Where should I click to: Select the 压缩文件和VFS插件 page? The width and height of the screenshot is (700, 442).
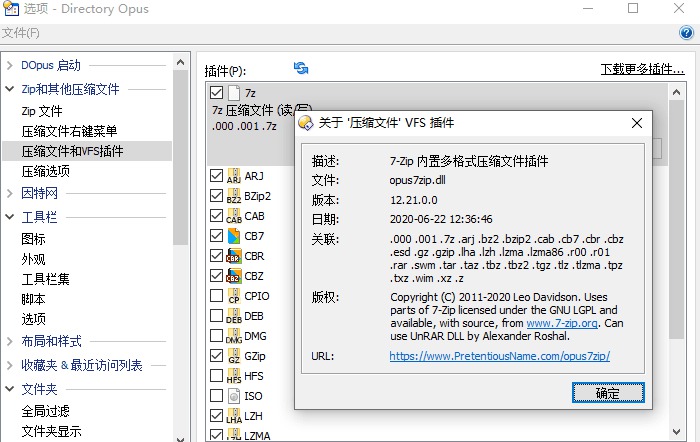tap(87, 151)
